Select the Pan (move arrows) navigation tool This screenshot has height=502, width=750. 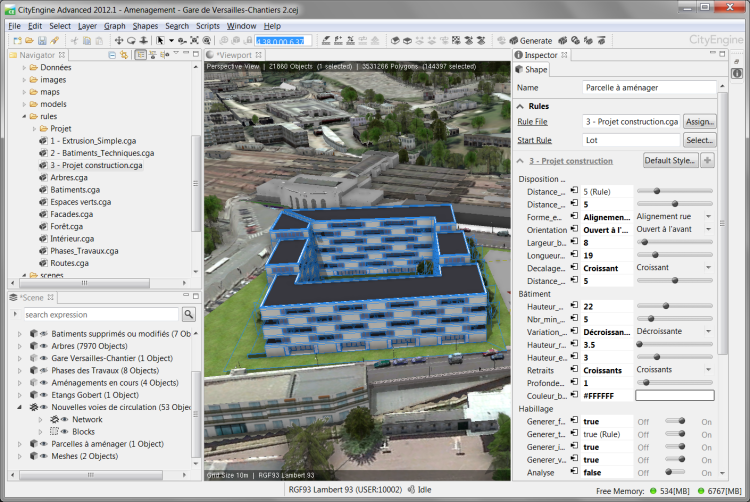(x=119, y=41)
